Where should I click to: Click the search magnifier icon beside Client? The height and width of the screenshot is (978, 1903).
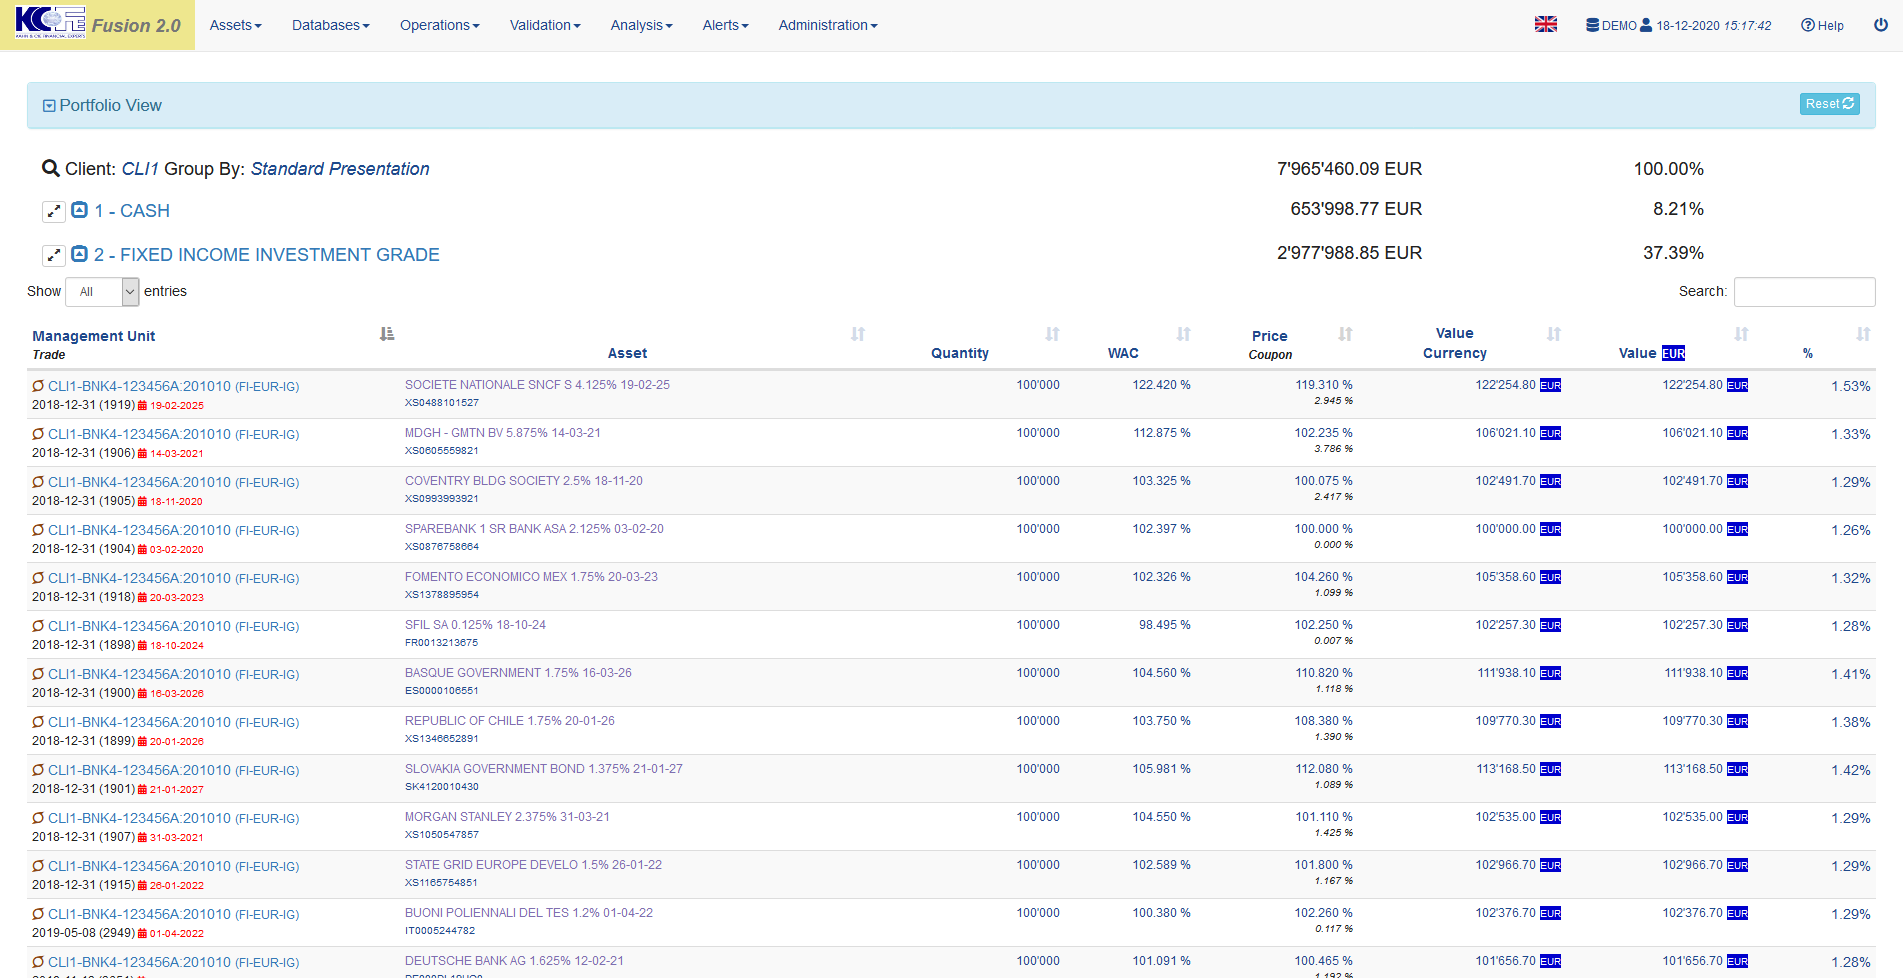(x=50, y=169)
